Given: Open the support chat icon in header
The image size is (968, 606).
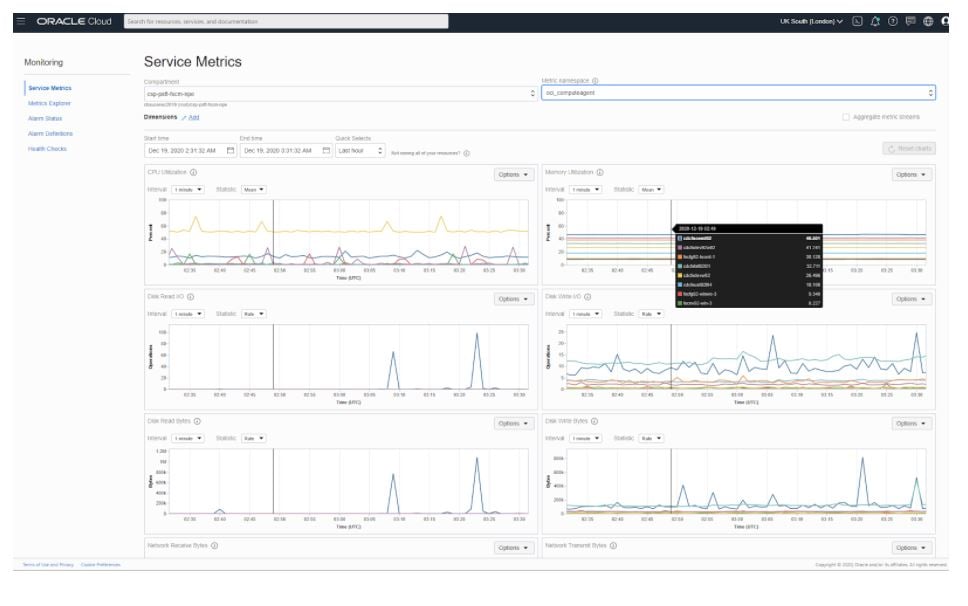Looking at the screenshot, I should 911,21.
